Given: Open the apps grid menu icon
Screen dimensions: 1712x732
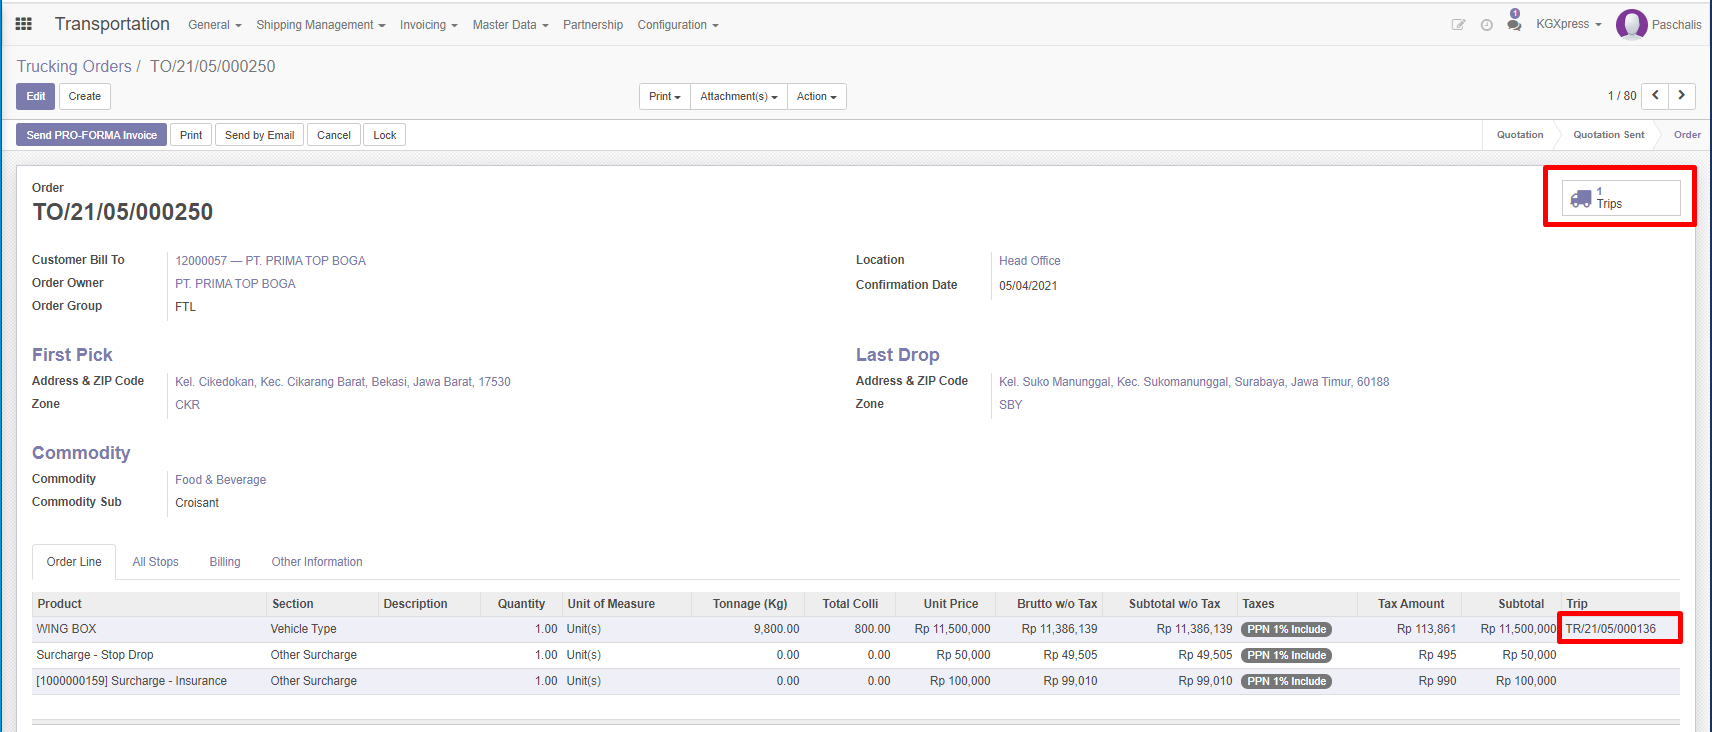Looking at the screenshot, I should coord(24,24).
